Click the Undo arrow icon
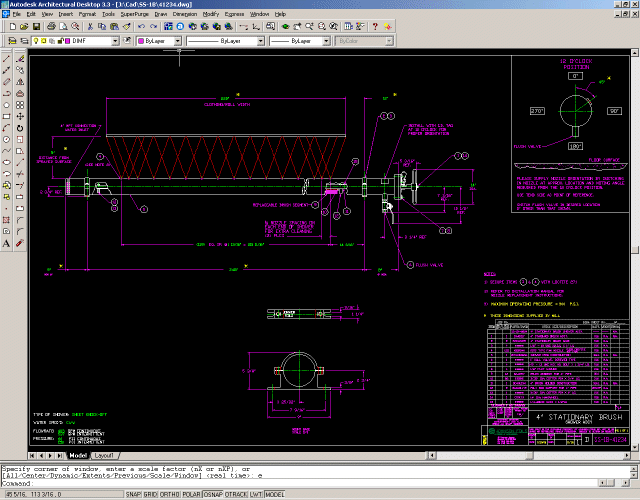Viewport: 640px width, 500px height. point(141,27)
